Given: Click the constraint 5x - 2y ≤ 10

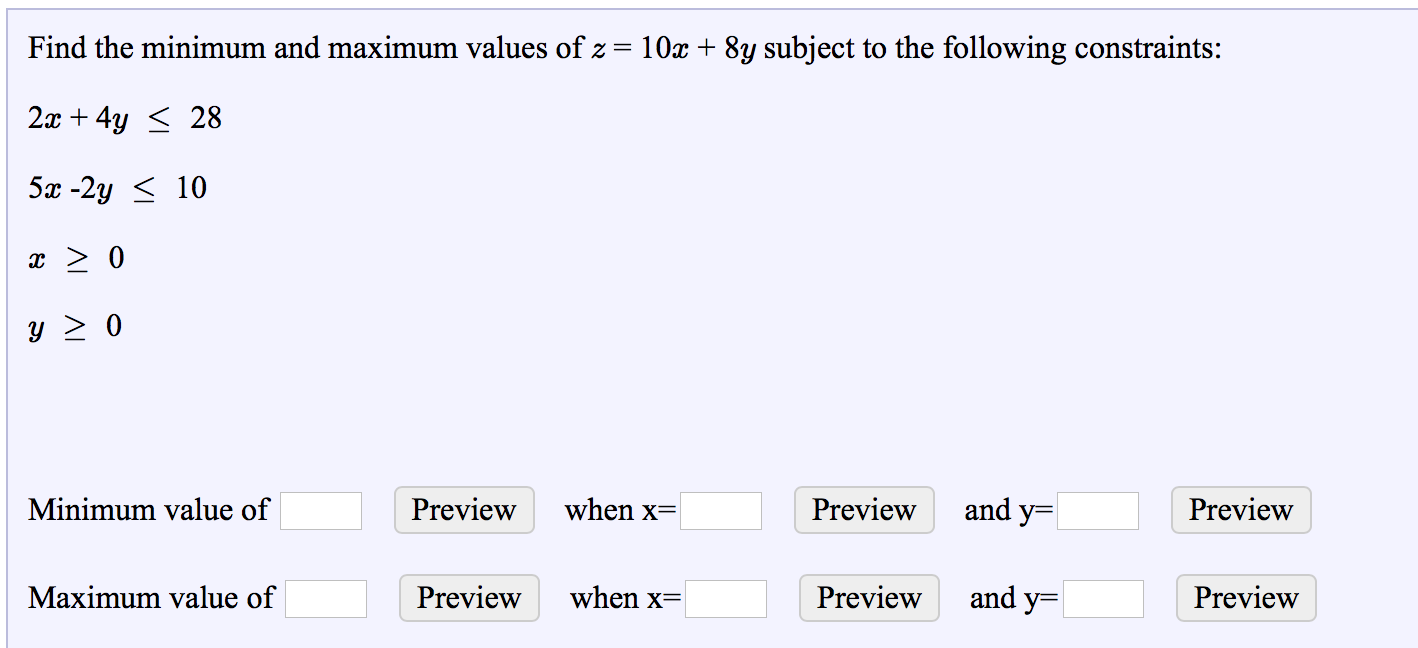Looking at the screenshot, I should 117,188.
